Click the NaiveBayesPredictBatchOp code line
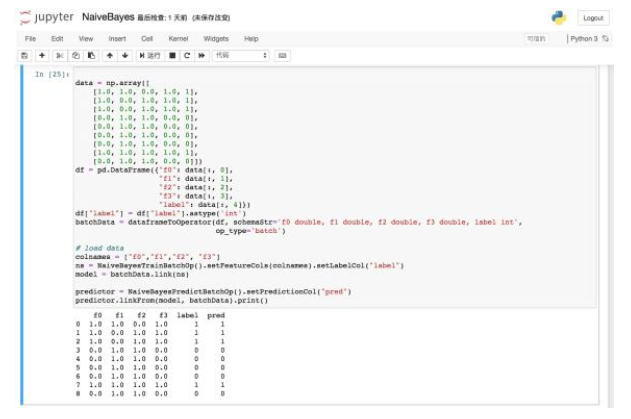 click(x=213, y=292)
